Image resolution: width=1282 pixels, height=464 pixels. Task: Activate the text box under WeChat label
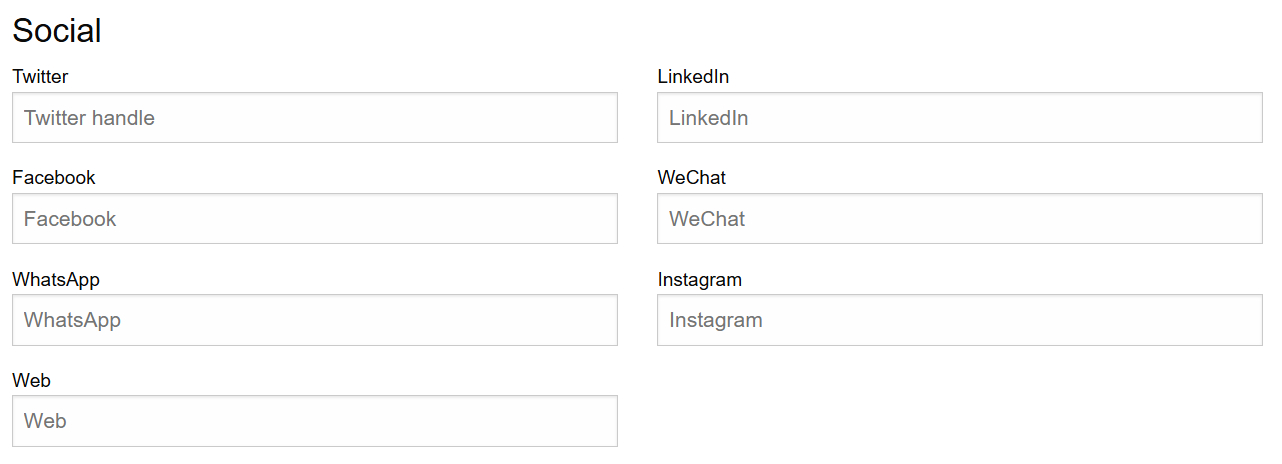click(959, 219)
